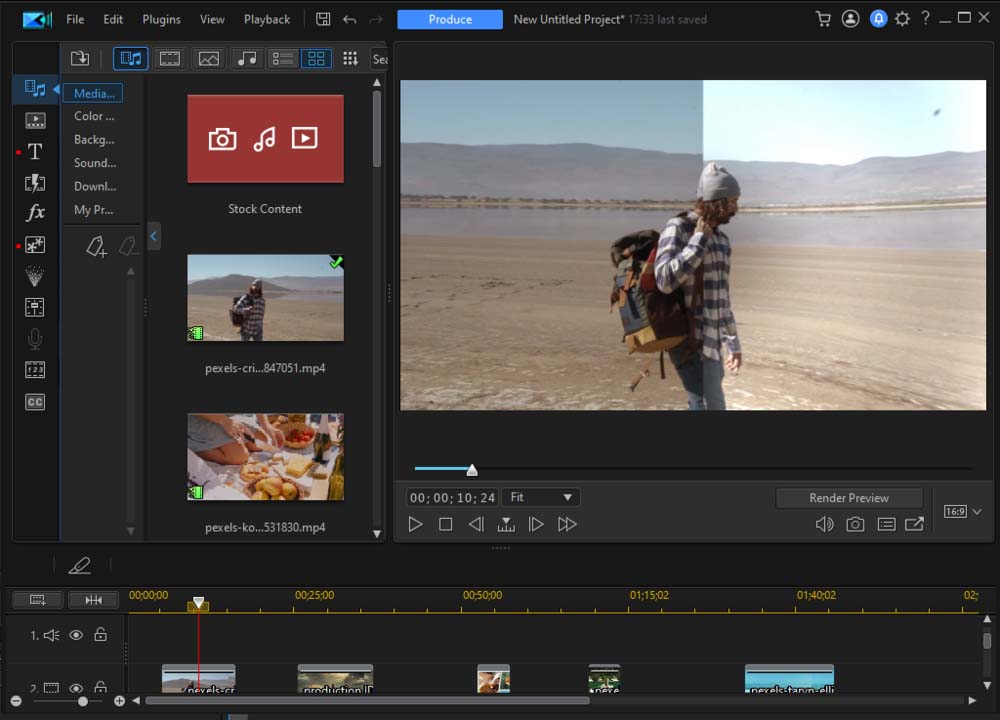Open the Subtitle Room CC icon

click(35, 402)
